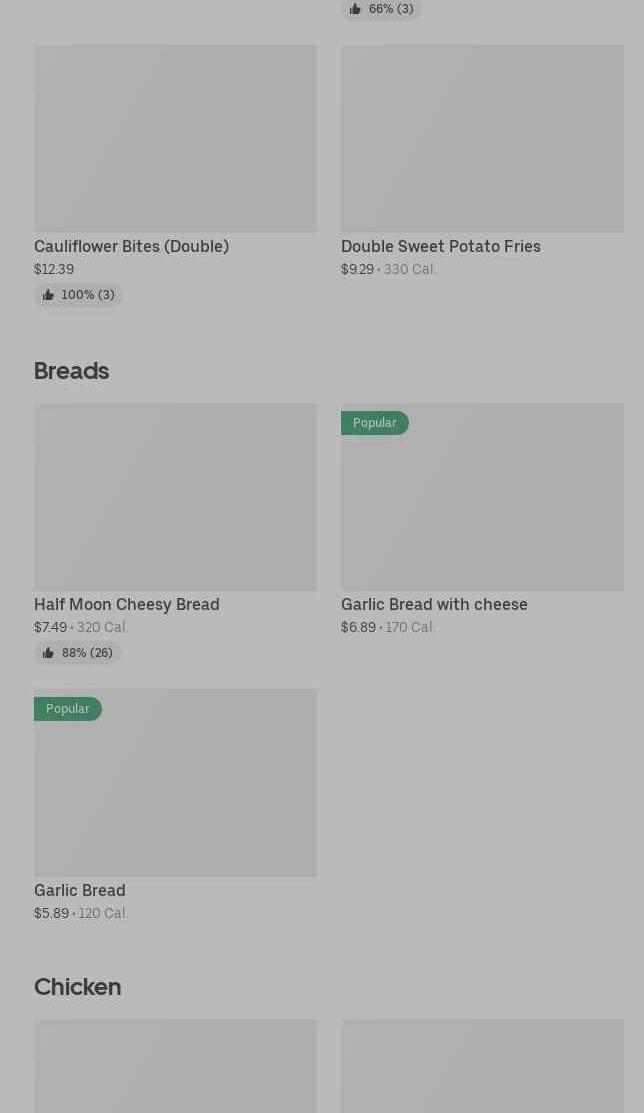
Task: Click the $12.39 price under Cauliflower Bites
Action: pos(54,269)
